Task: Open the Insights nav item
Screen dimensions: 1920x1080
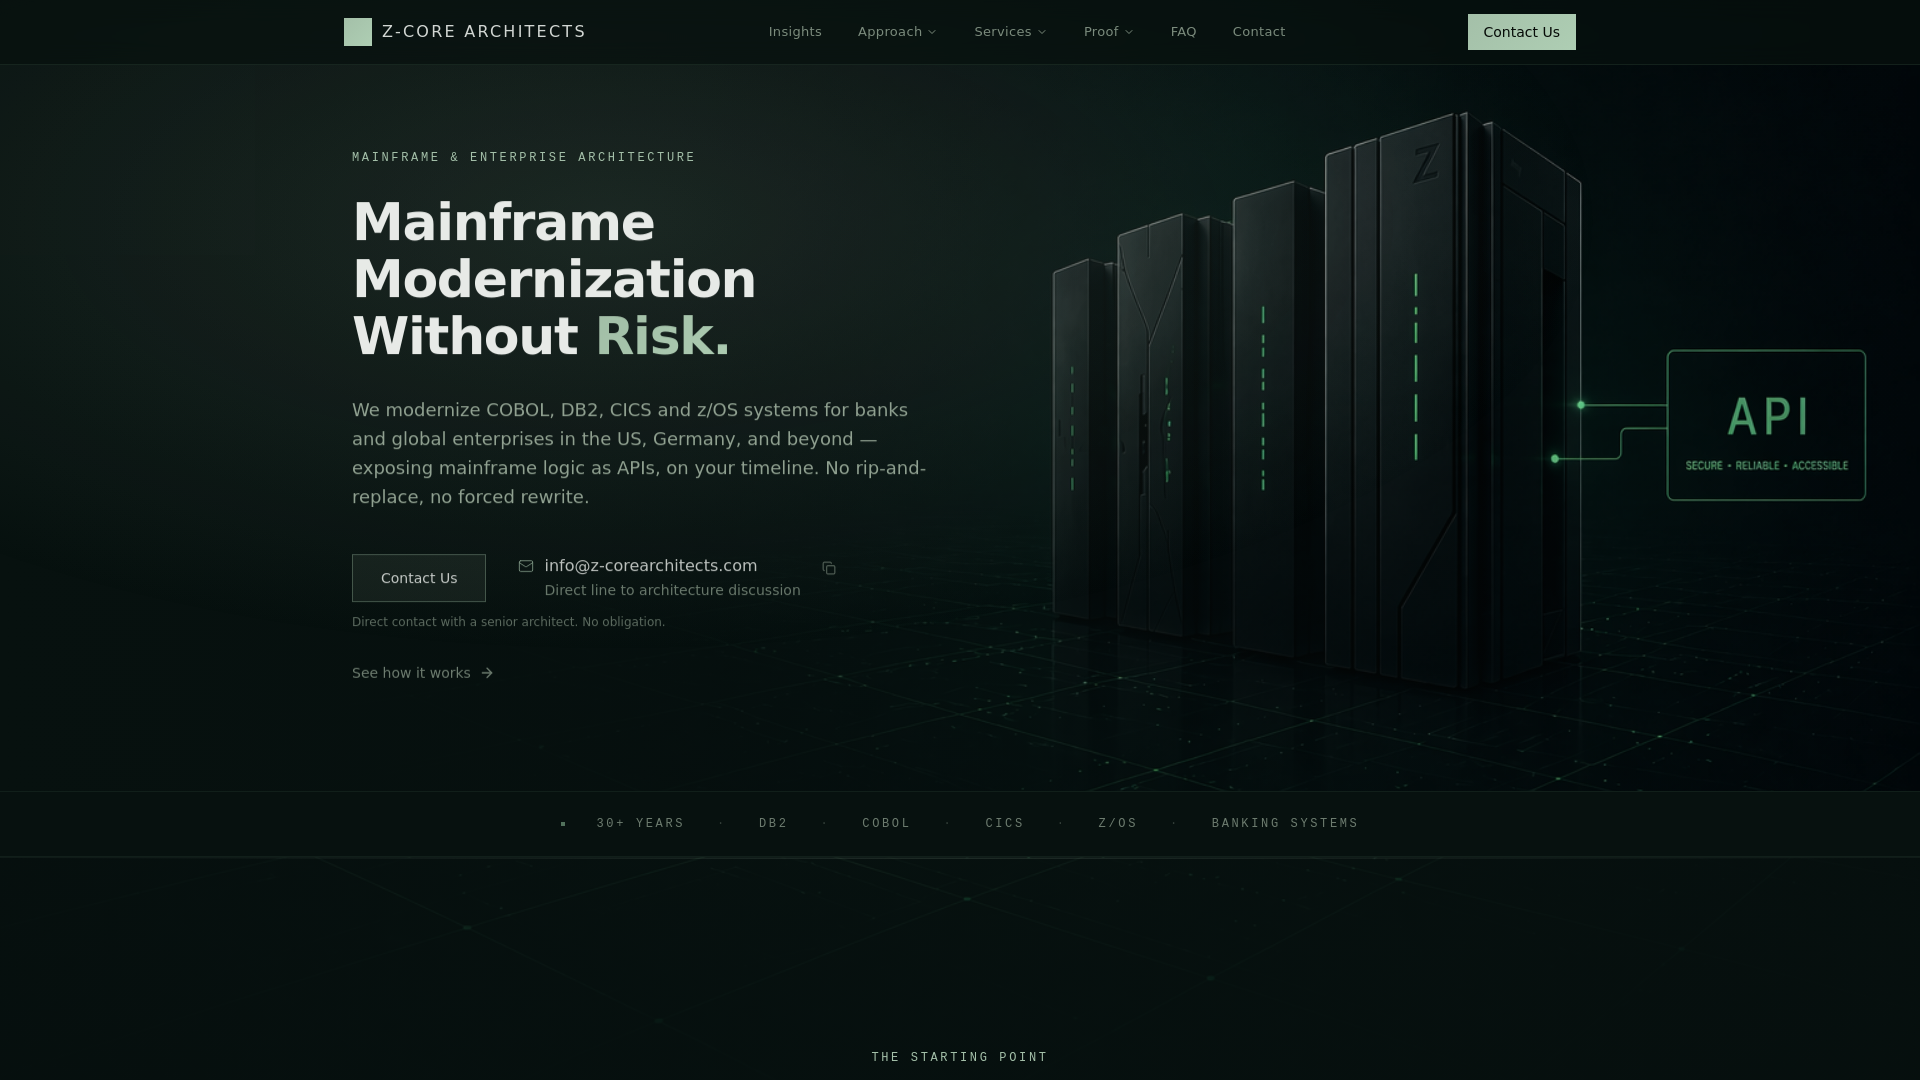Action: click(795, 32)
